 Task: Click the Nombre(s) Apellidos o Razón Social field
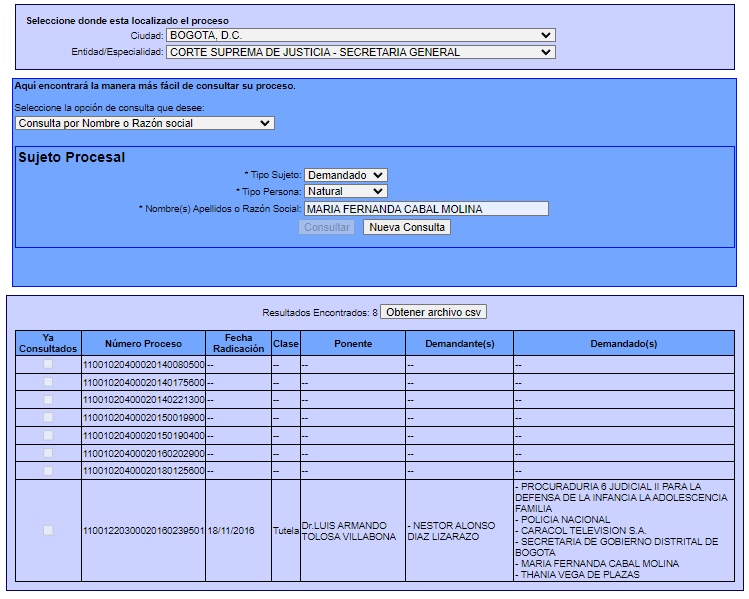[x=426, y=209]
